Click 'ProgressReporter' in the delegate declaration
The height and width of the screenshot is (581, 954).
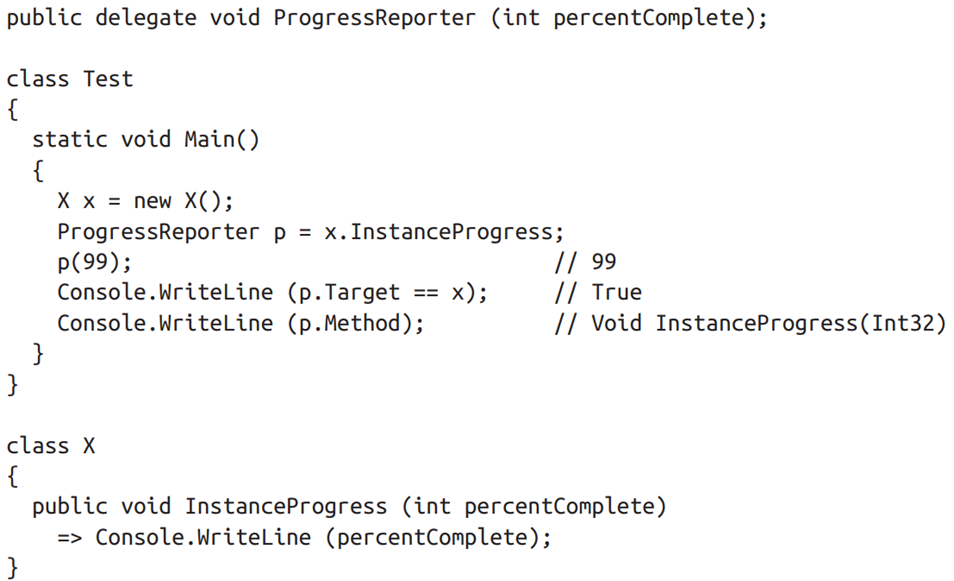pos(374,19)
